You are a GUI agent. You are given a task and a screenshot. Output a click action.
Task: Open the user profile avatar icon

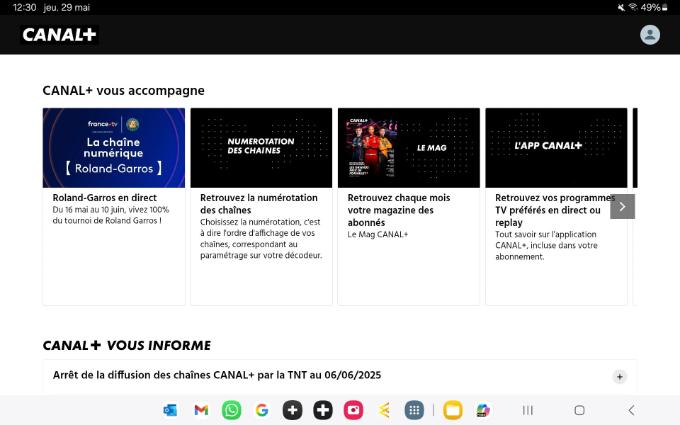pos(650,35)
